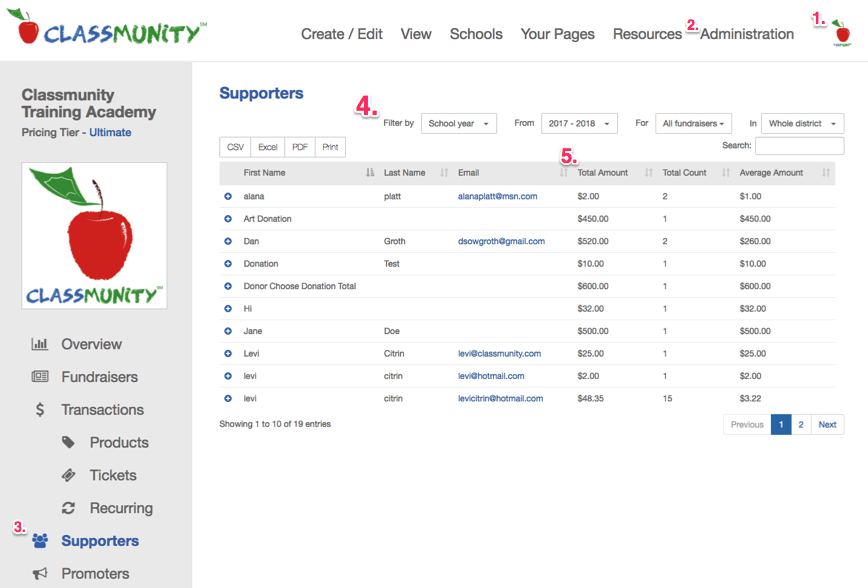Image resolution: width=868 pixels, height=588 pixels.
Task: Open the Create / Edit menu
Action: pos(342,34)
